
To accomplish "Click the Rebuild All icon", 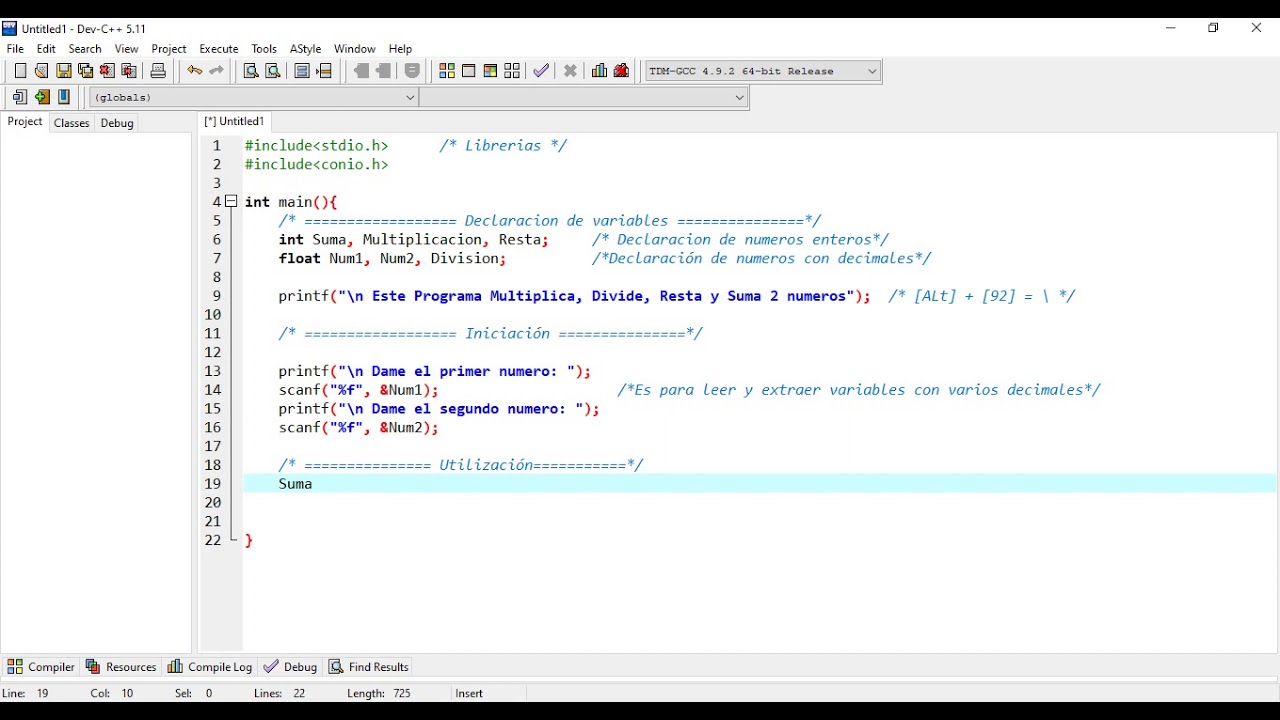I will point(512,71).
